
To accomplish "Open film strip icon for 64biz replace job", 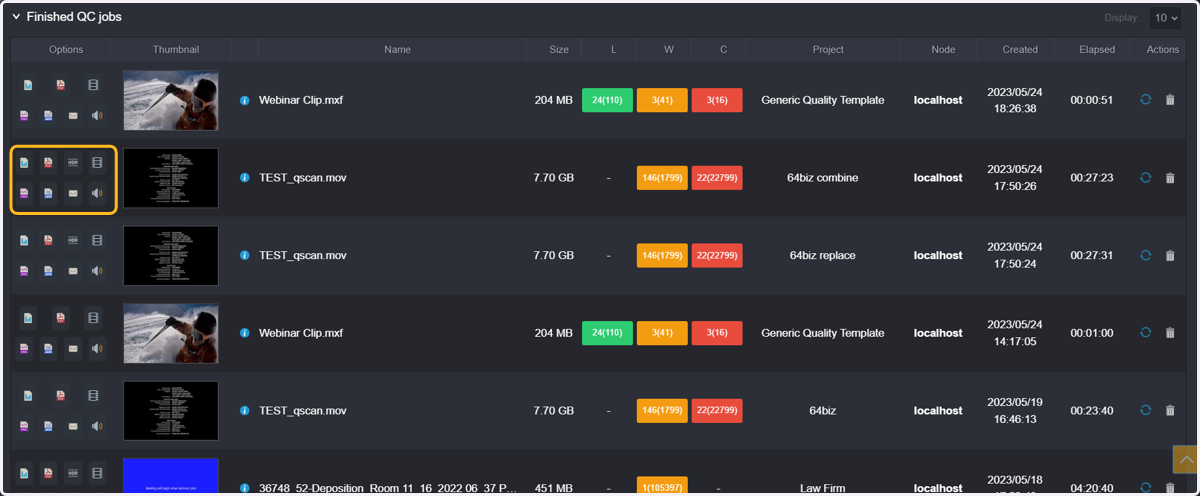I will [97, 241].
